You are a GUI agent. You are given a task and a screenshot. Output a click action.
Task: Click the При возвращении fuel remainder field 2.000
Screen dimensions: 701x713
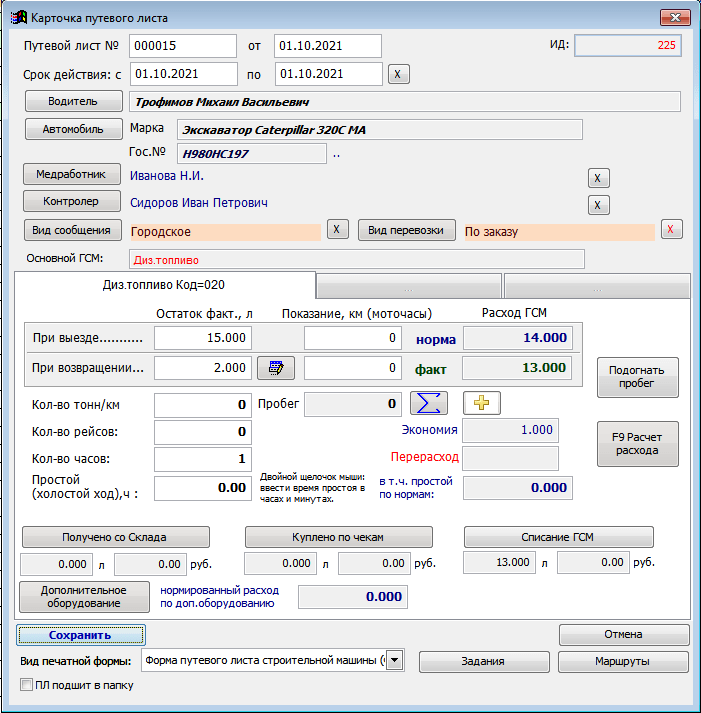203,368
